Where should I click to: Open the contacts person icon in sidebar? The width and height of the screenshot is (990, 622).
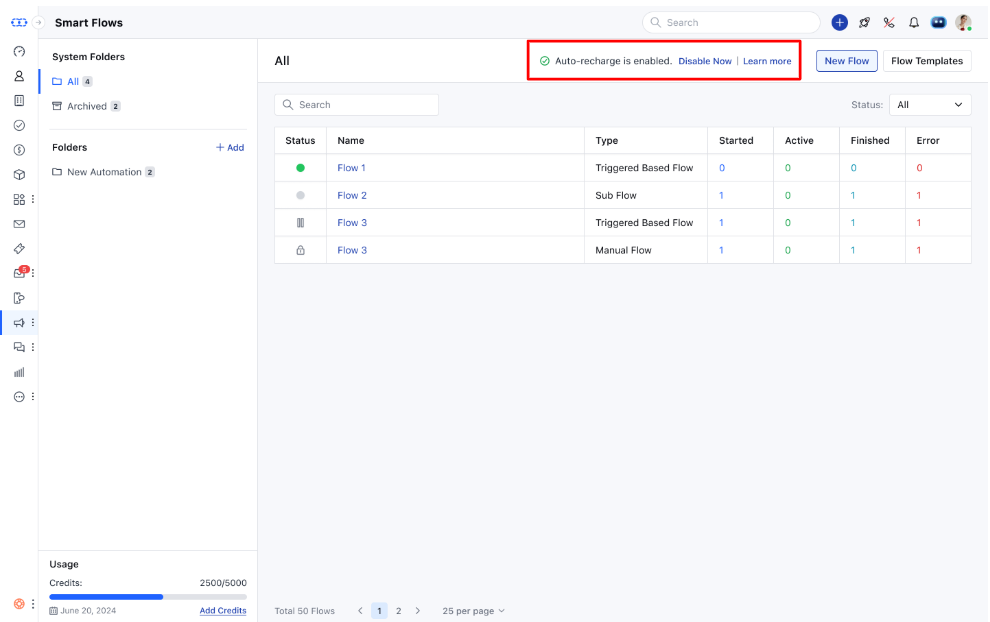tap(19, 76)
